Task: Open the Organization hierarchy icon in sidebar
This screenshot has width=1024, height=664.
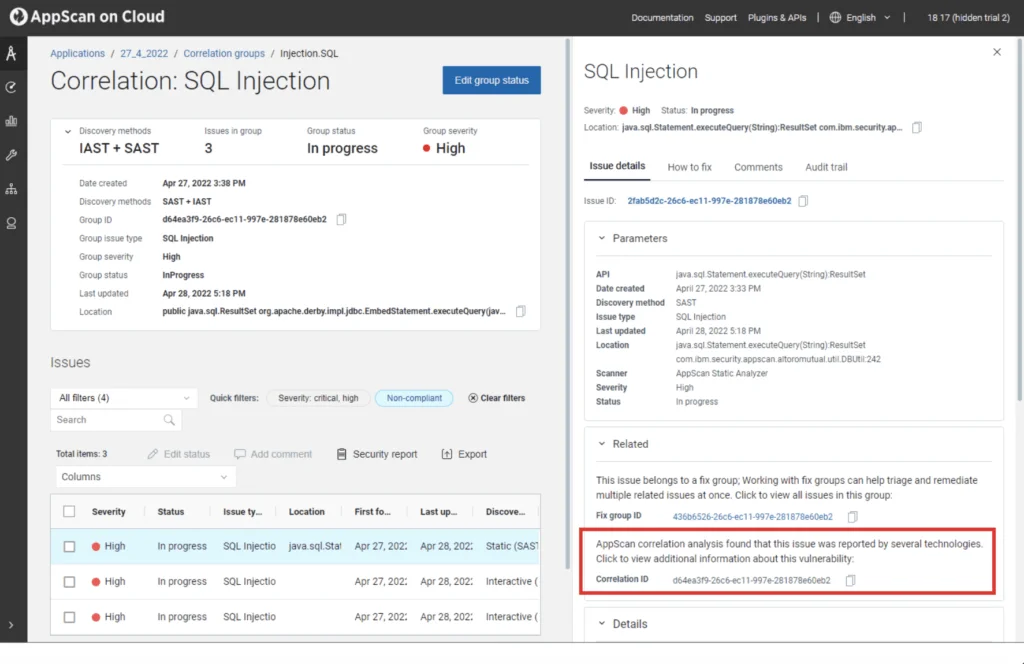Action: tap(12, 188)
